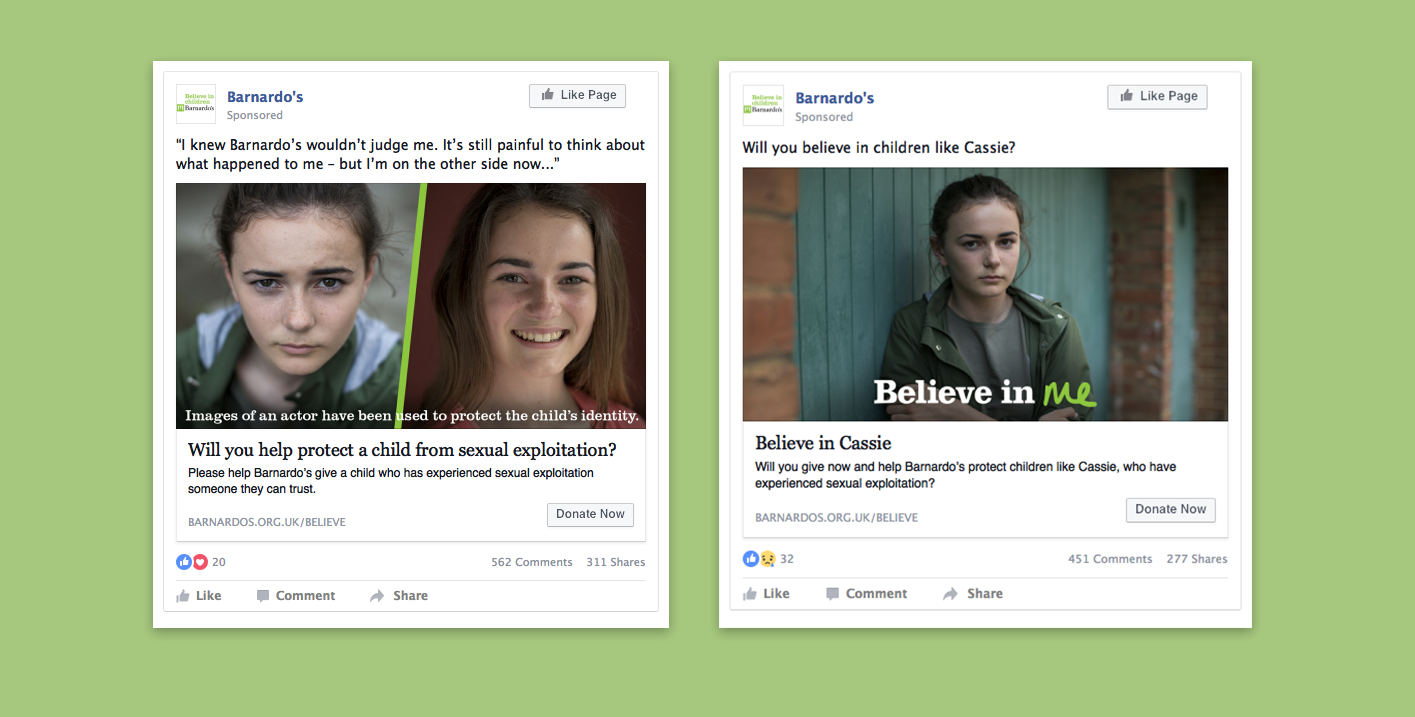
Task: Click Donate Now in Cassie ad
Action: 1171,509
